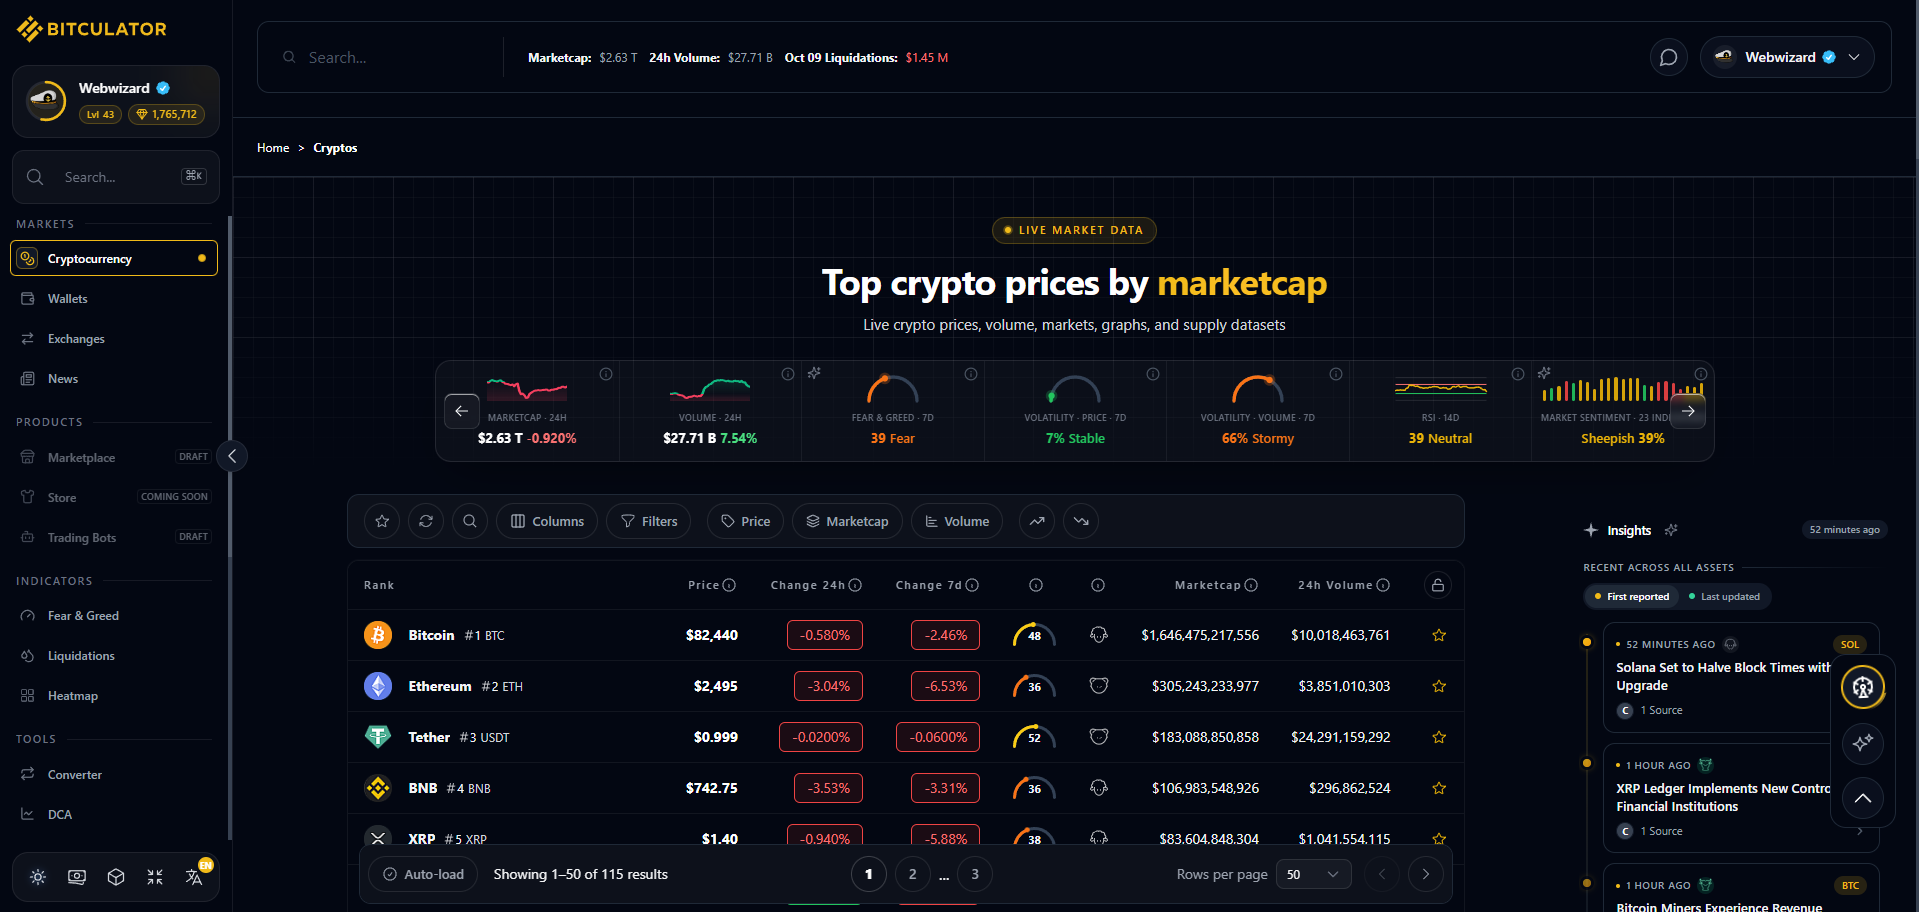Click the lock icon in table header

(x=1438, y=585)
